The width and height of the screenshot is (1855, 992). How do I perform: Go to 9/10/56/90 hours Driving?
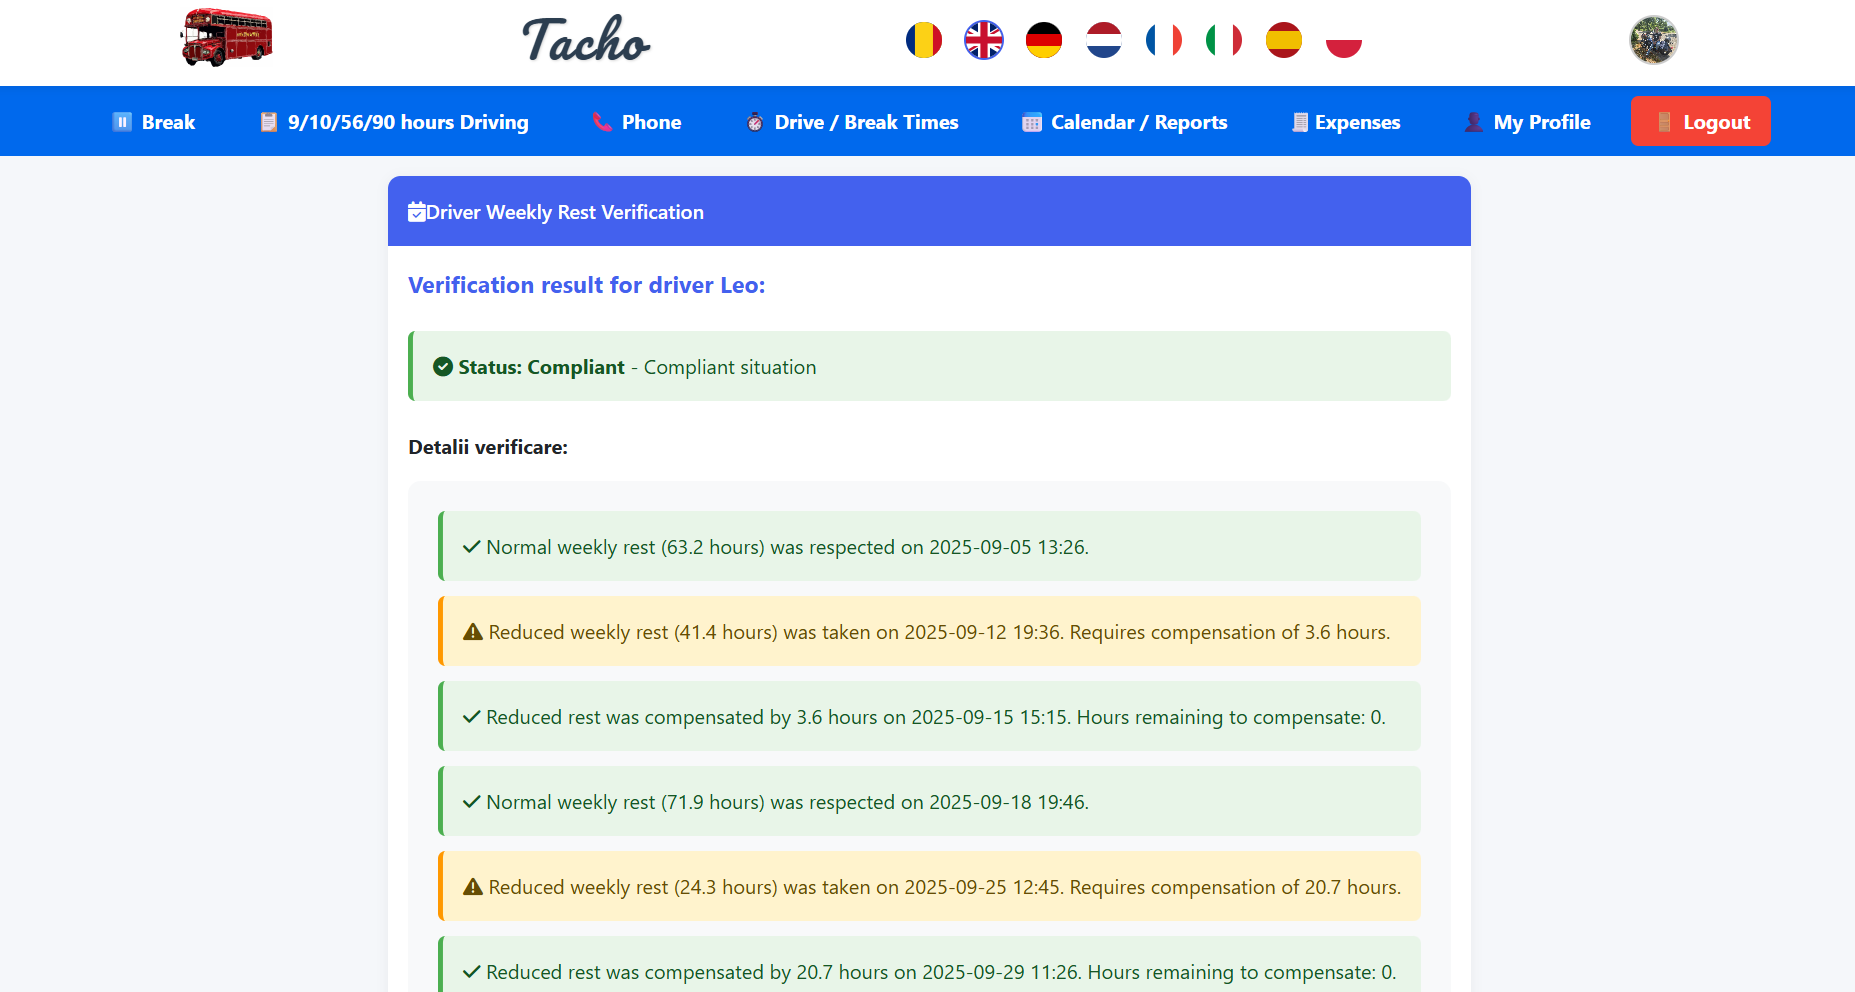pyautogui.click(x=394, y=122)
